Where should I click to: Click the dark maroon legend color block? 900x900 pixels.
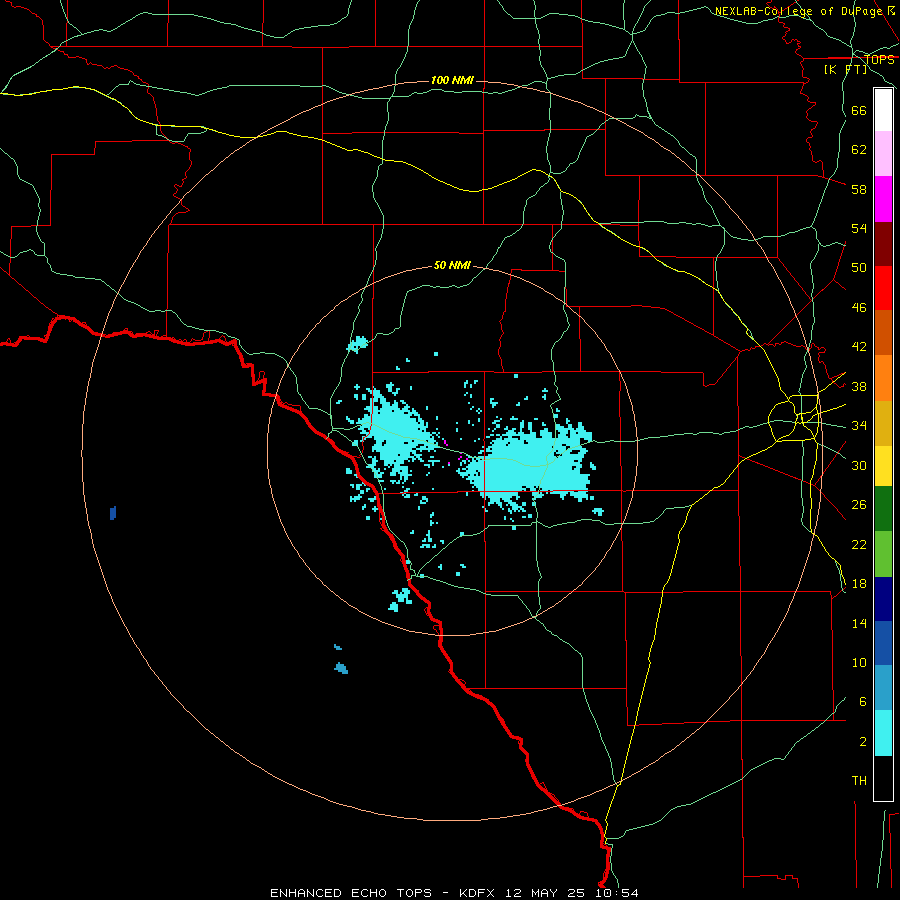pyautogui.click(x=883, y=244)
